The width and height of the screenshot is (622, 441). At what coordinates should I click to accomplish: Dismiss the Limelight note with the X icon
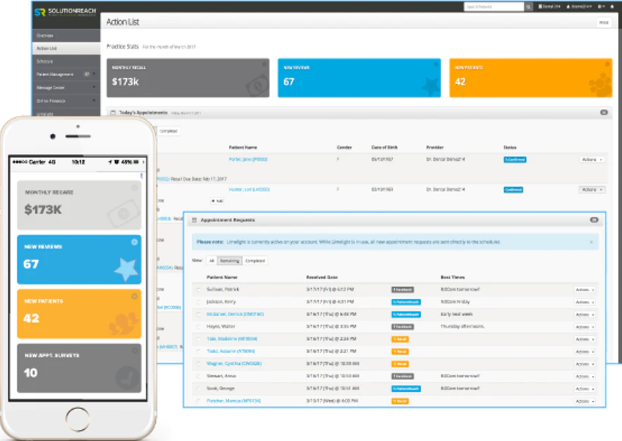click(590, 242)
